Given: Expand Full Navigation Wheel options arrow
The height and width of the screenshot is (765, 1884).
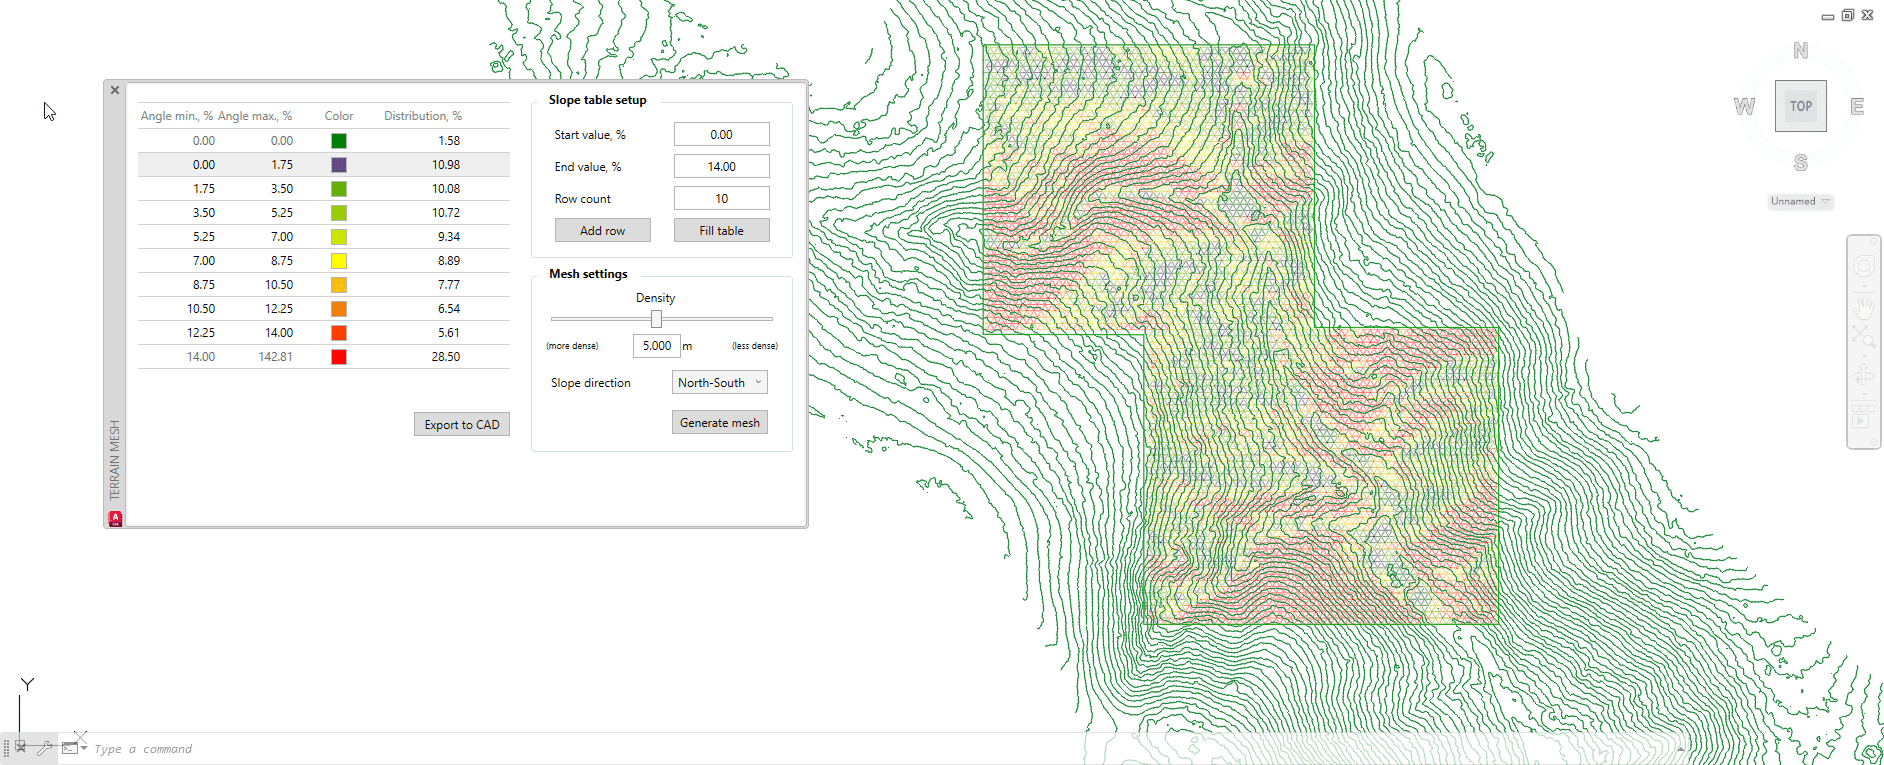Looking at the screenshot, I should click(x=1863, y=285).
